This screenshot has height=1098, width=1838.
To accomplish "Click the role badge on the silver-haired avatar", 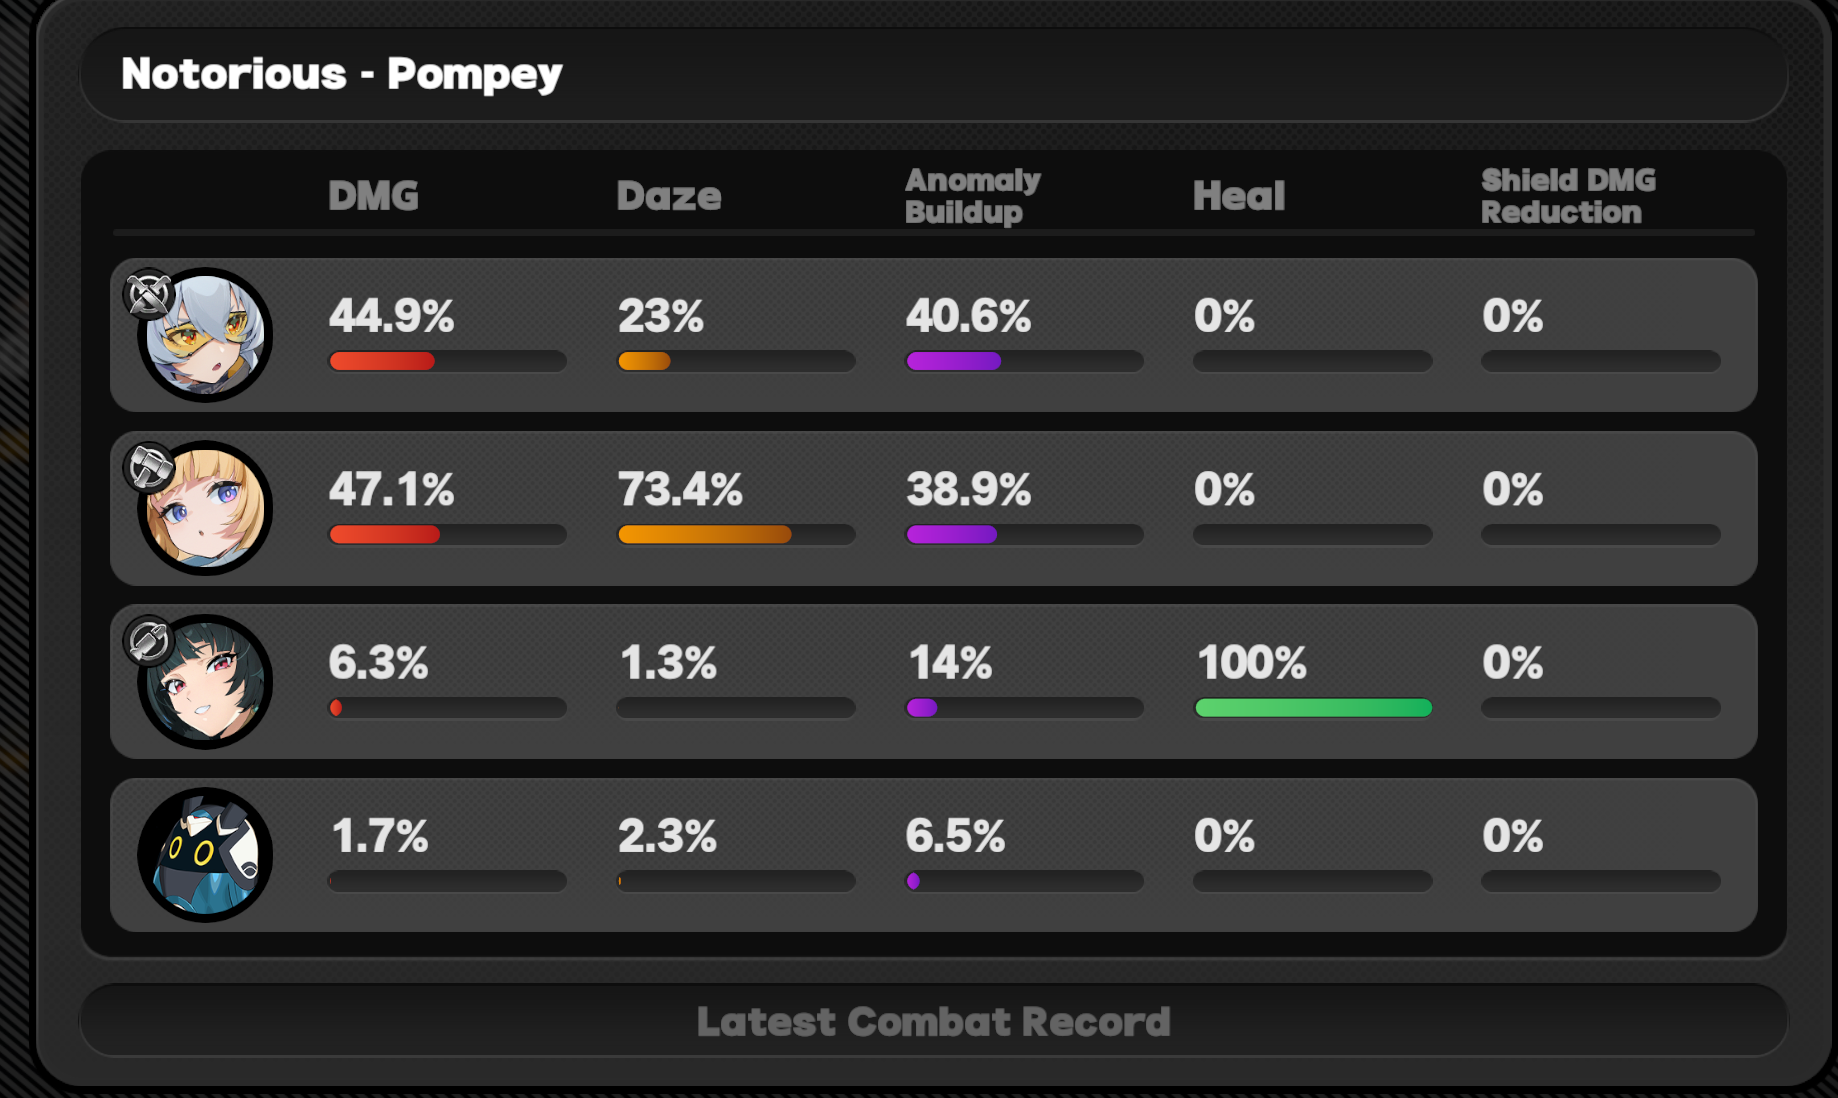I will [149, 294].
